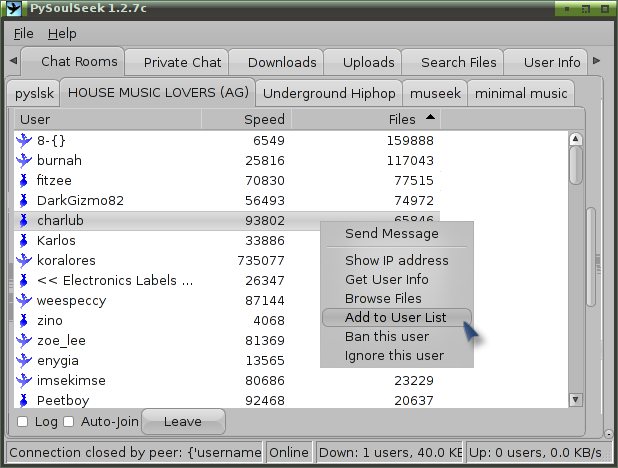618x468 pixels.
Task: Sort by the User column header
Action: pos(108,119)
